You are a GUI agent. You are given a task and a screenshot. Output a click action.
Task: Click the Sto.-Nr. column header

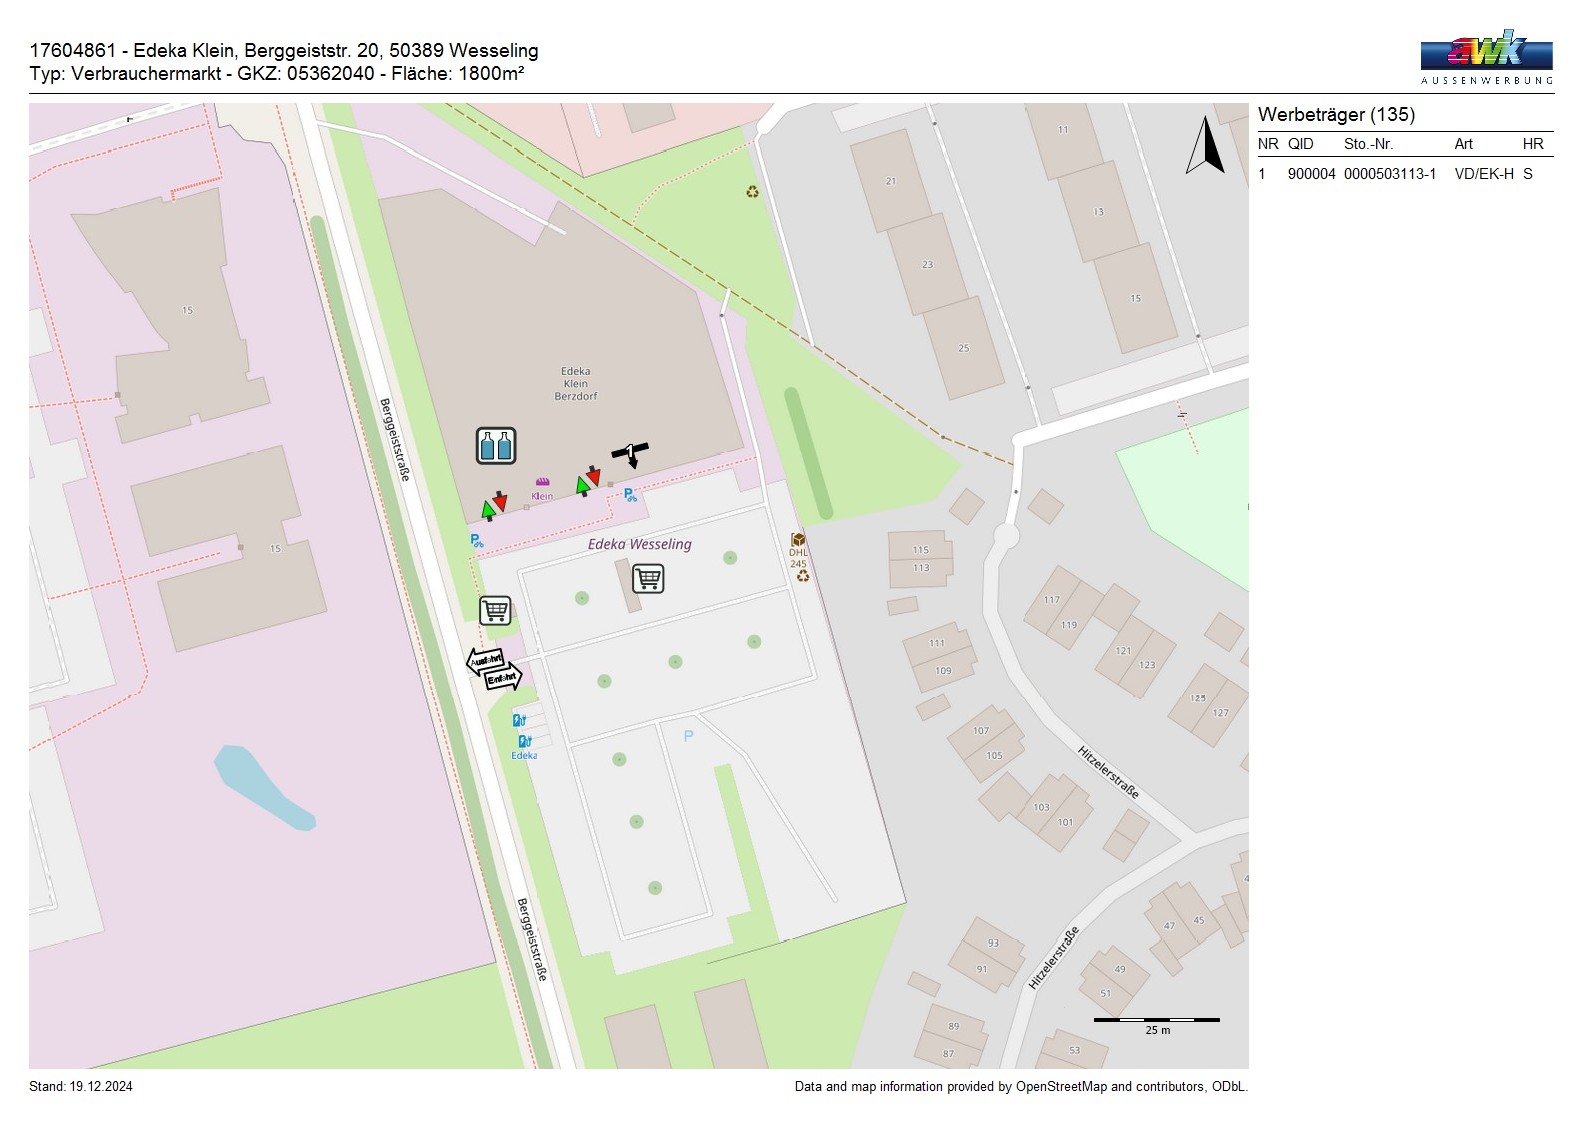click(x=1368, y=144)
